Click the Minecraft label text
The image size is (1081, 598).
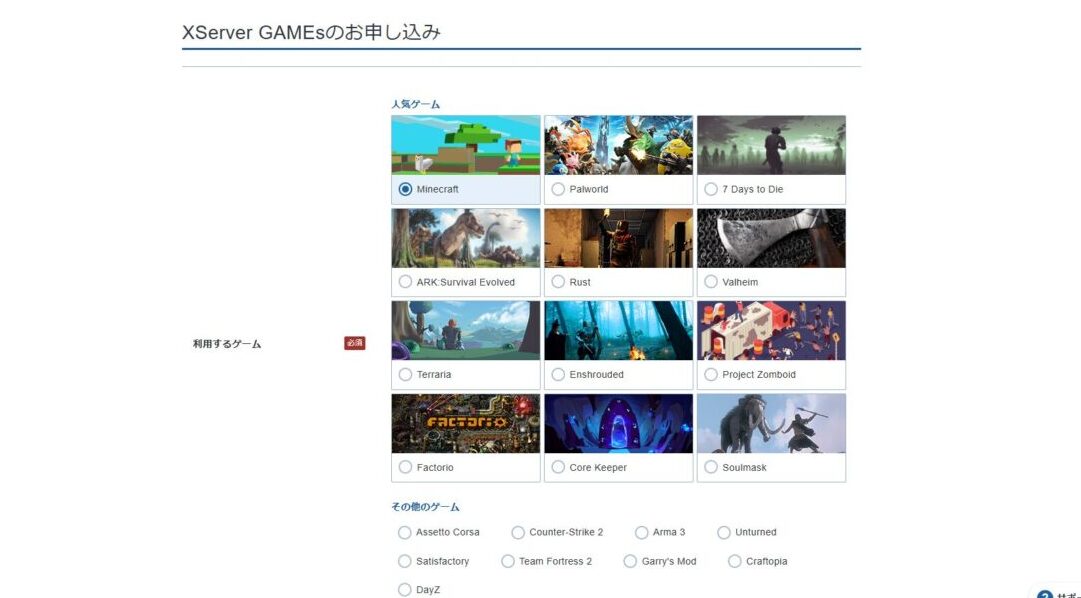pyautogui.click(x=438, y=189)
